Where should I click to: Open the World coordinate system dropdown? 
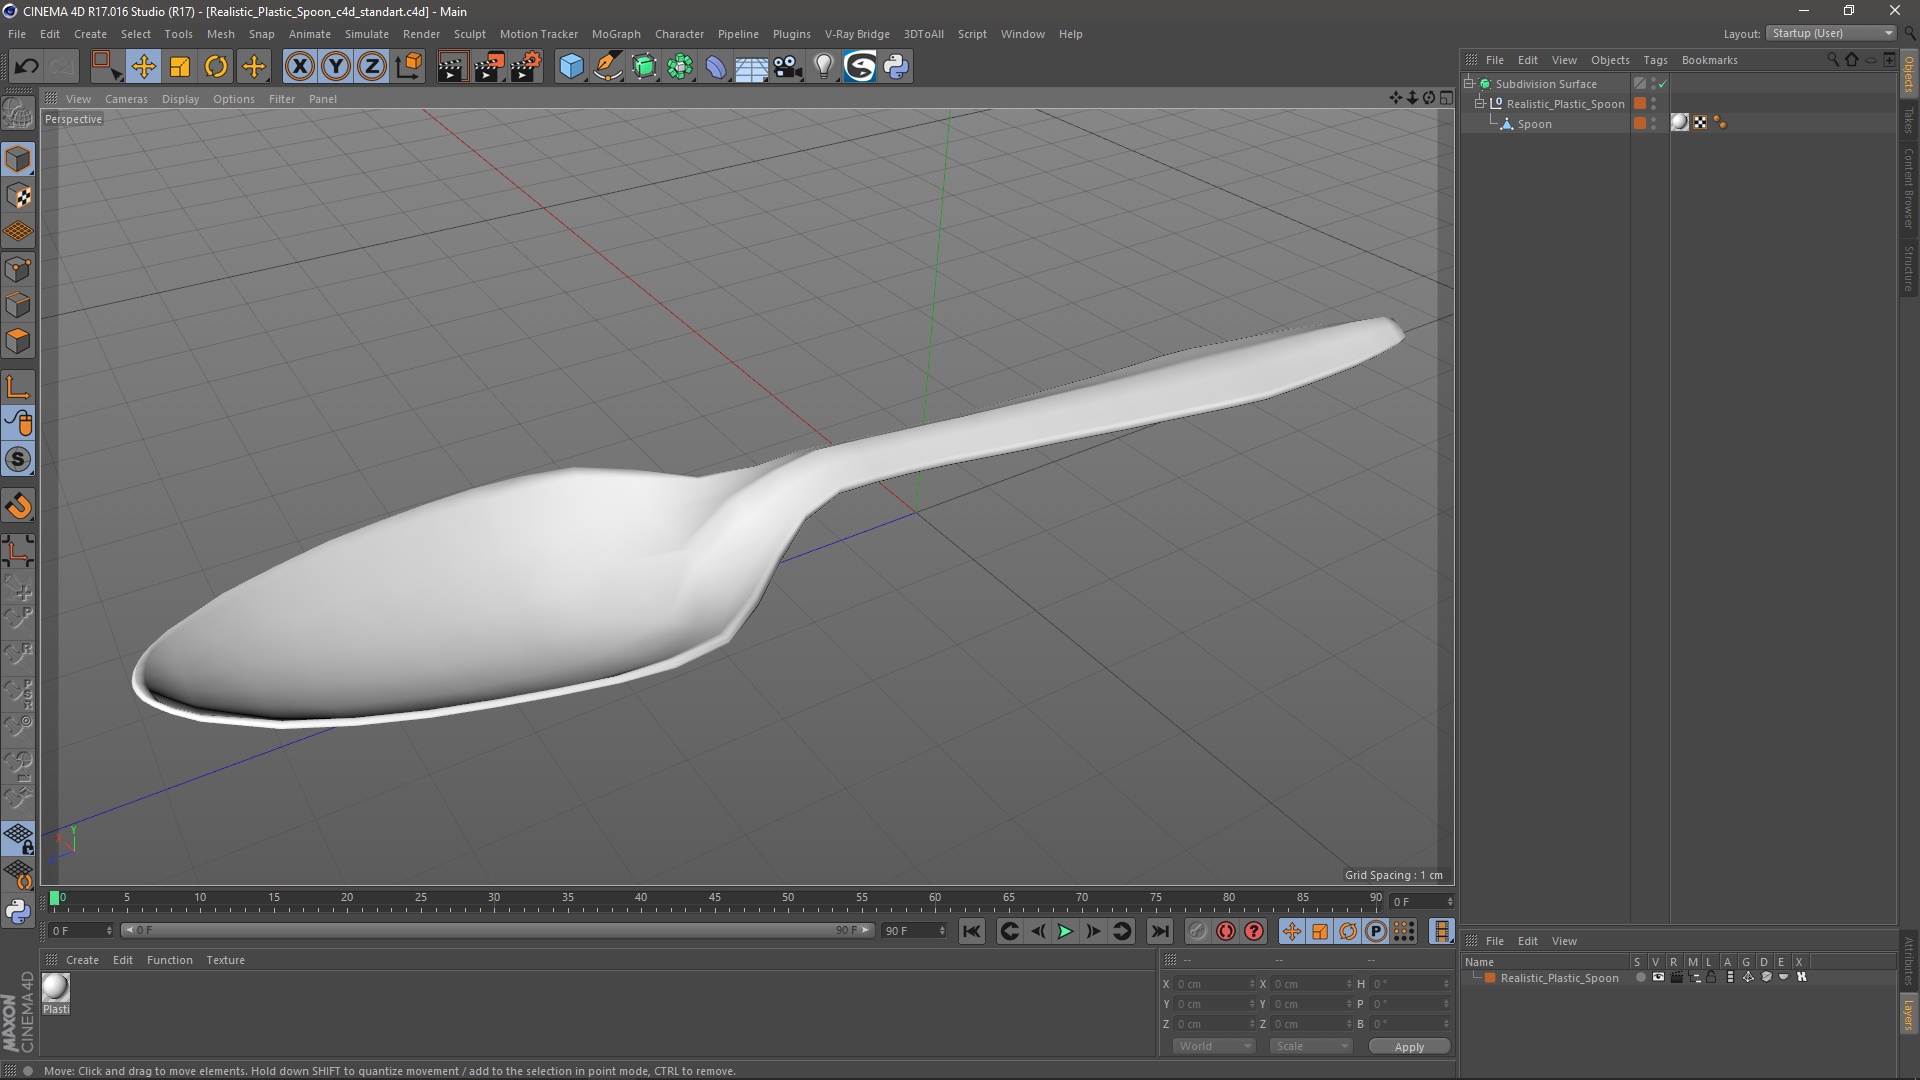[x=1214, y=1046]
